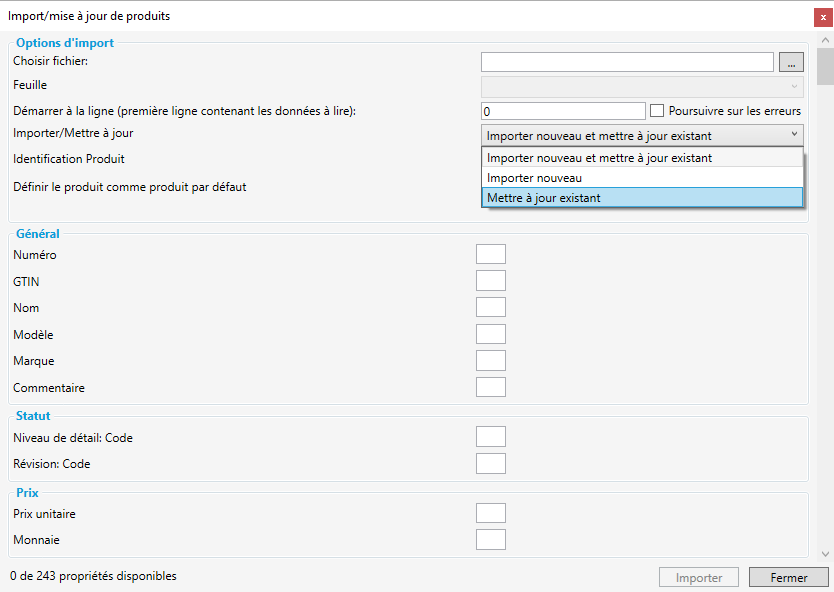Viewport: 834px width, 592px height.
Task: Select 'Importer nouveau et mettre à jour existant' list item
Action: [642, 158]
